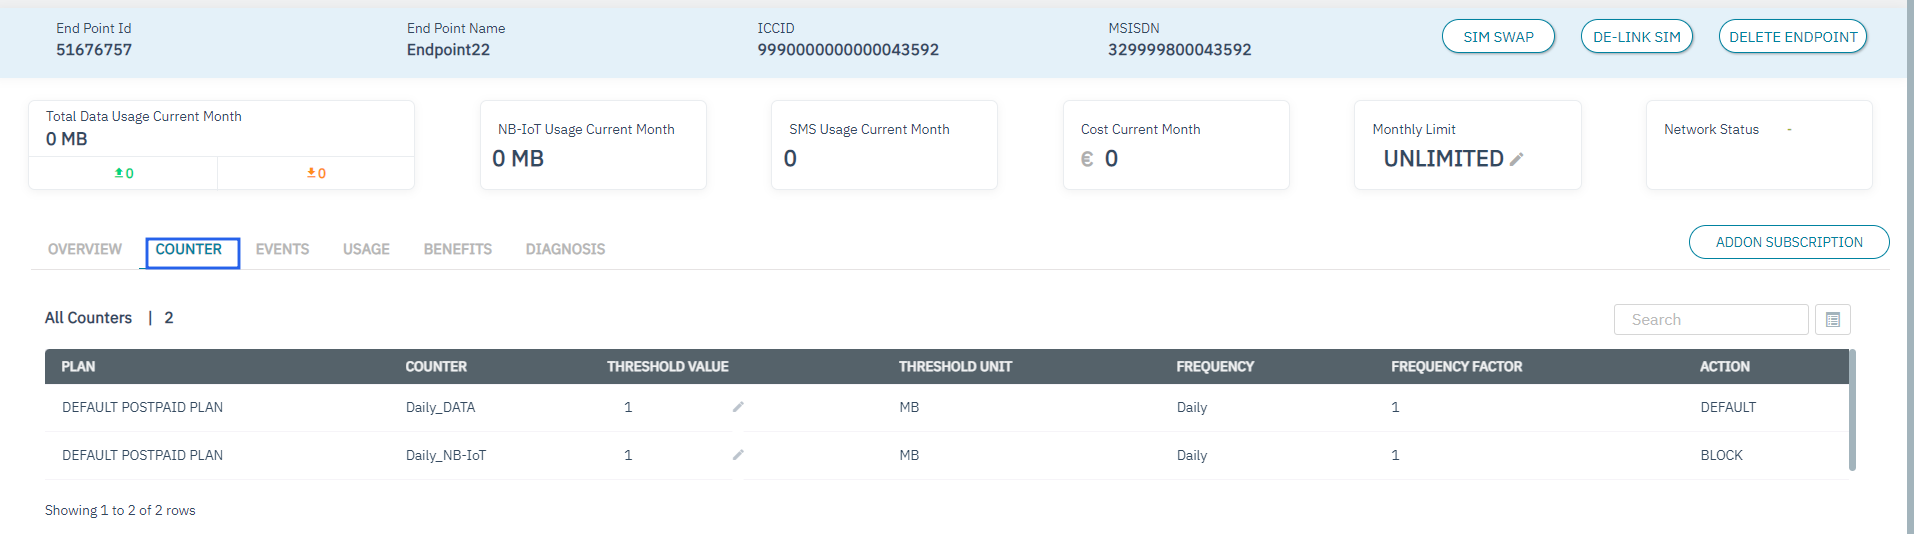Image resolution: width=1914 pixels, height=534 pixels.
Task: Click orange download usage arrow icon
Action: pos(311,173)
